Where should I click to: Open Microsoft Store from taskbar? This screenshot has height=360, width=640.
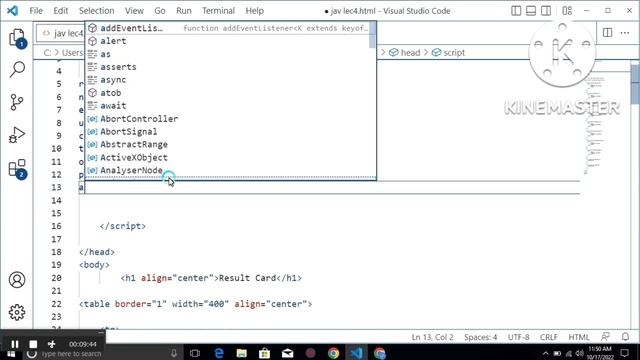click(264, 353)
